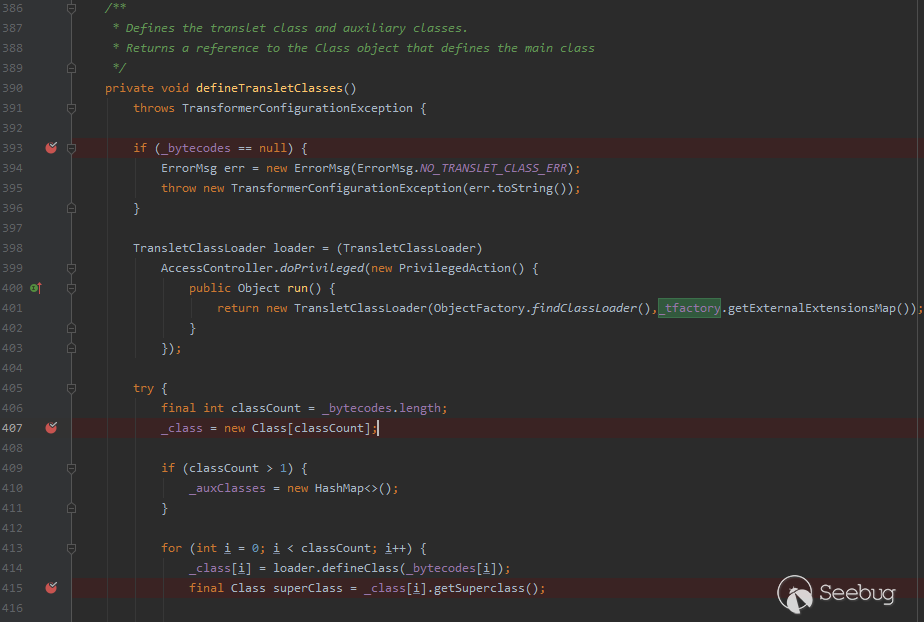Click line number 386 in the gutter
The height and width of the screenshot is (622, 924).
12,7
